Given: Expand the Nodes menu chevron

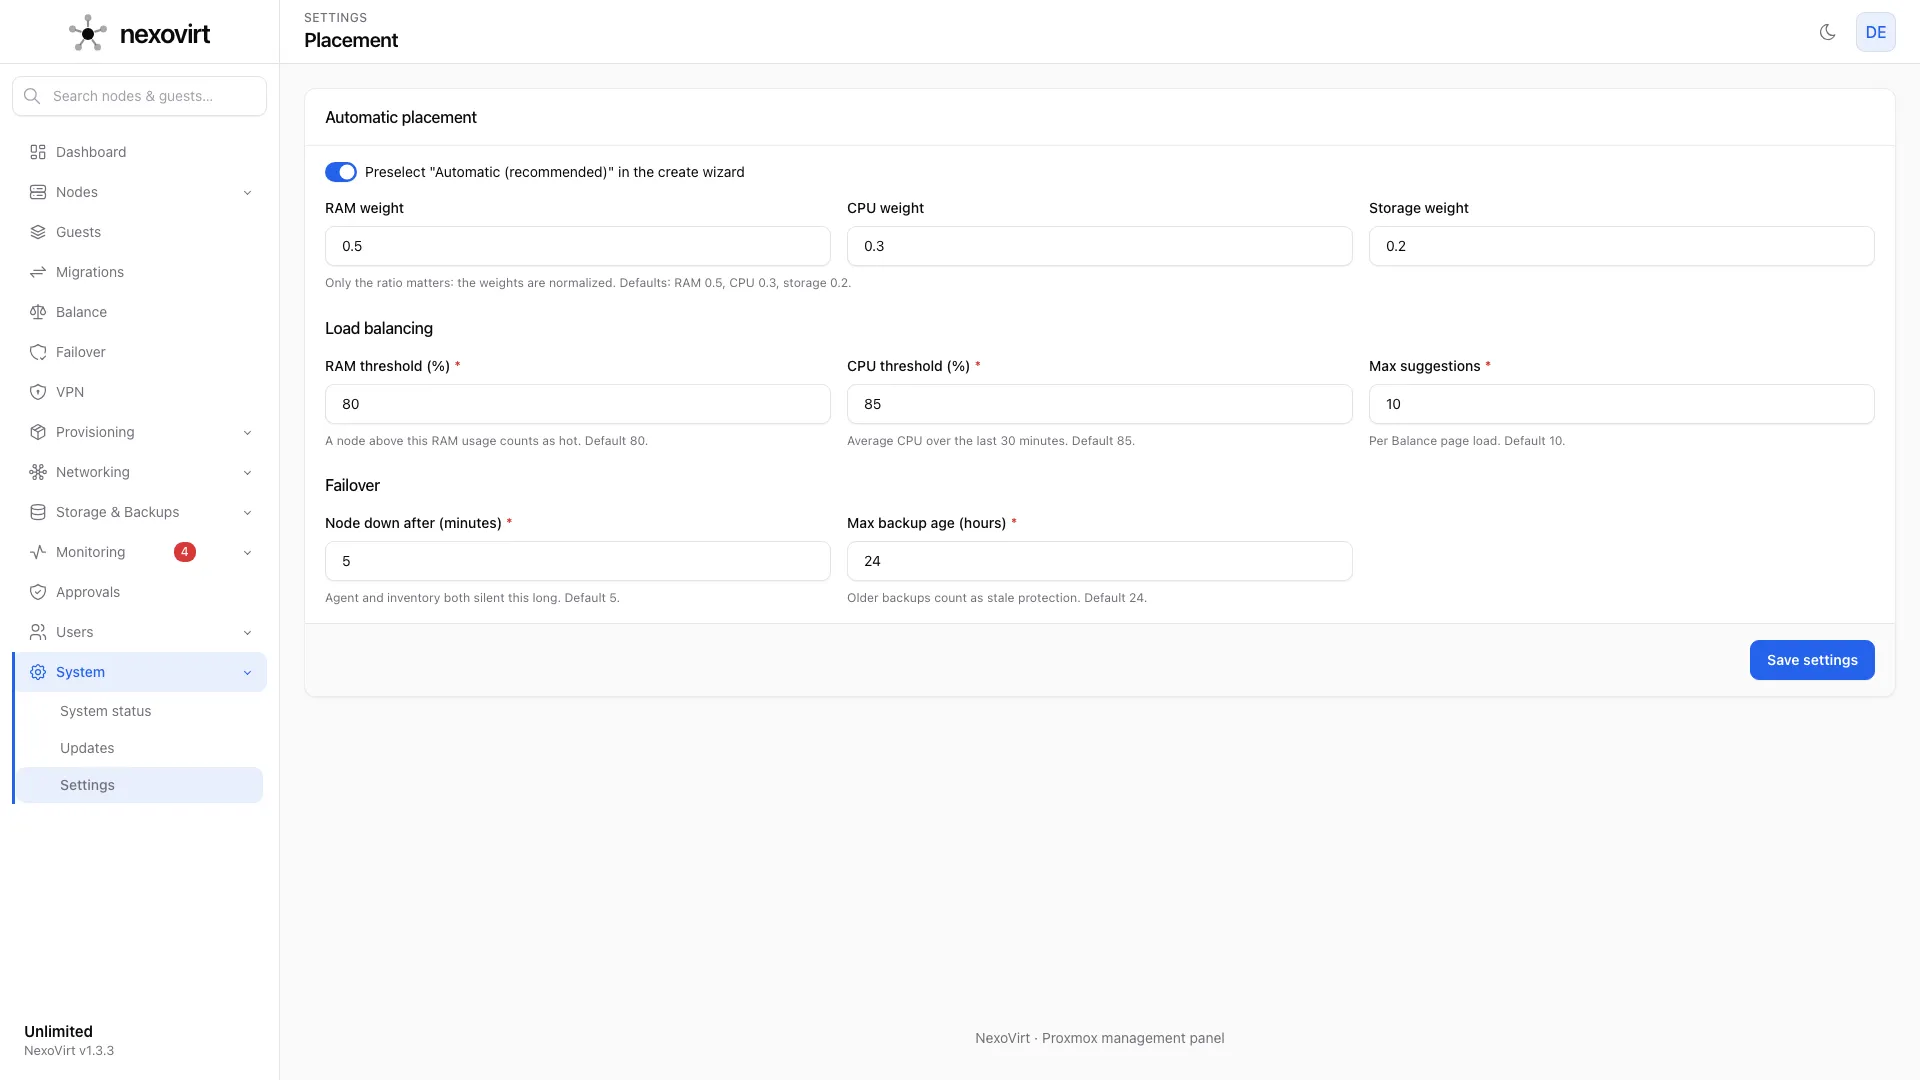Looking at the screenshot, I should coord(247,192).
